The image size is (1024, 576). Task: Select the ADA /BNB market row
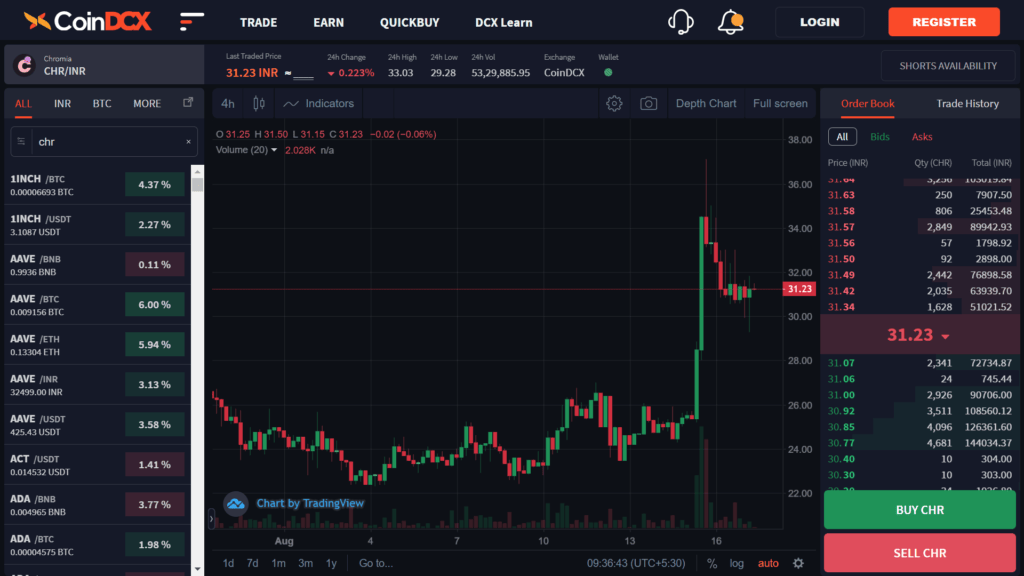[x=97, y=505]
